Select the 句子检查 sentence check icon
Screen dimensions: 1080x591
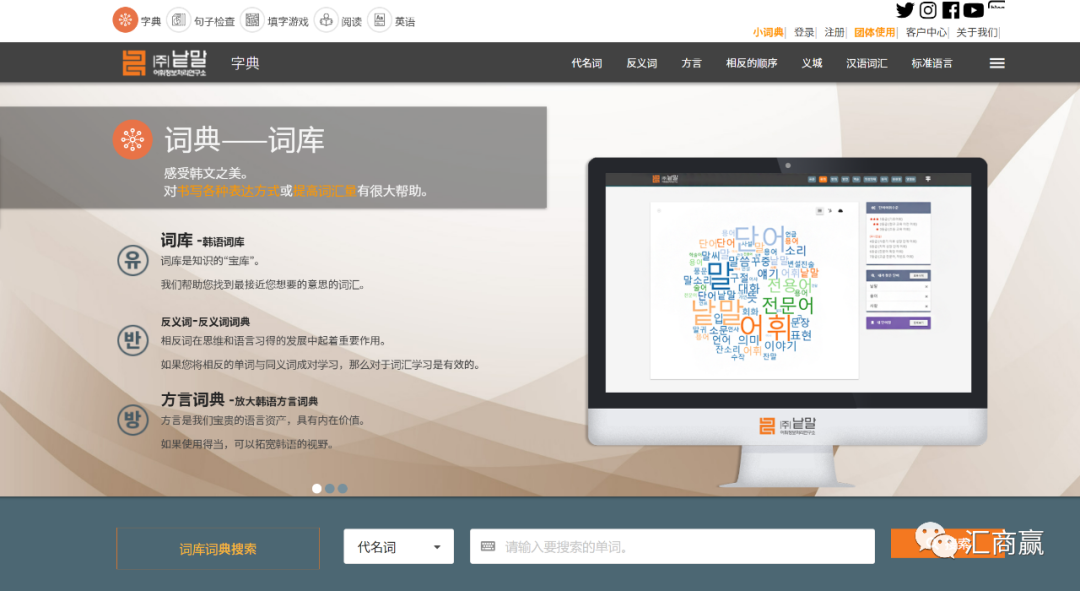(180, 19)
